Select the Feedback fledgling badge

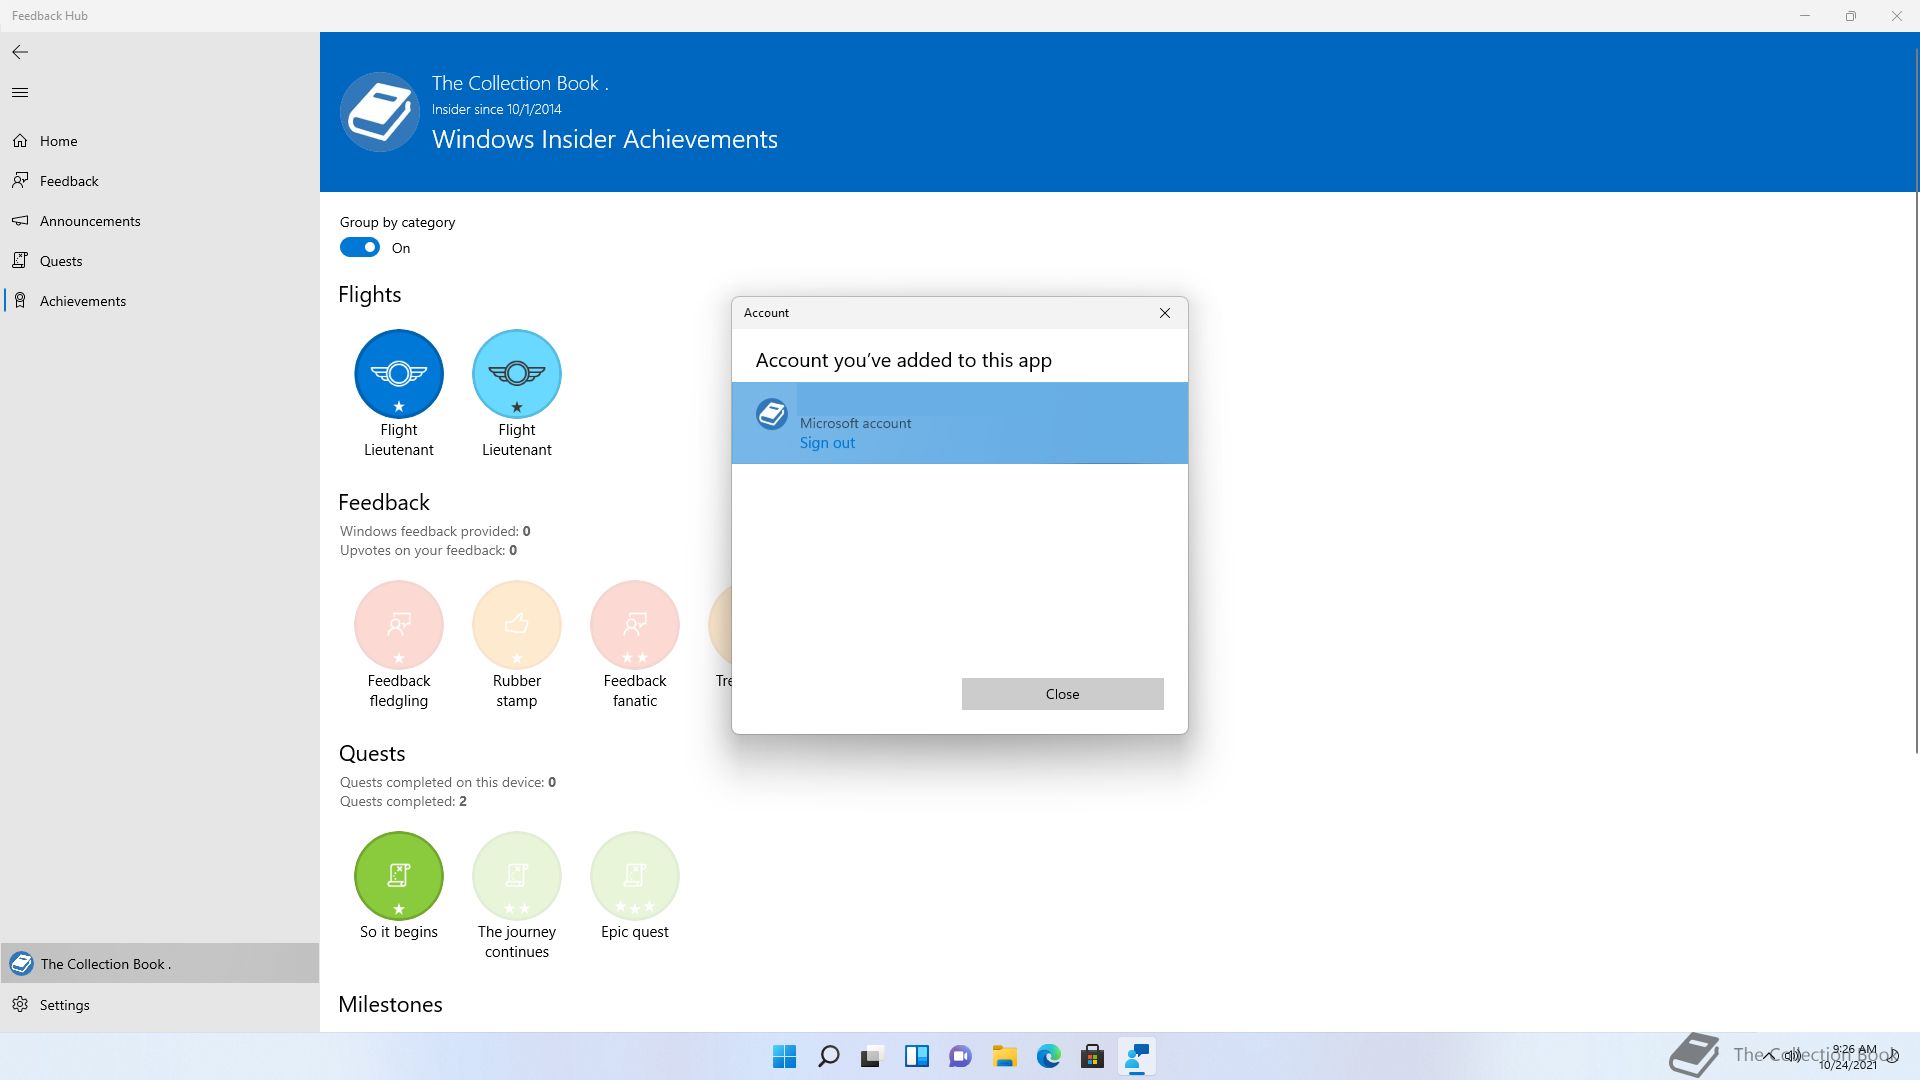(399, 625)
